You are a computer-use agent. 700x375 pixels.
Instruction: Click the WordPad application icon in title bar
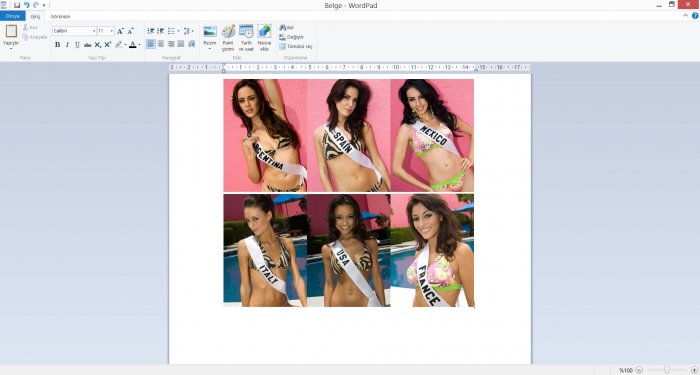click(4, 5)
